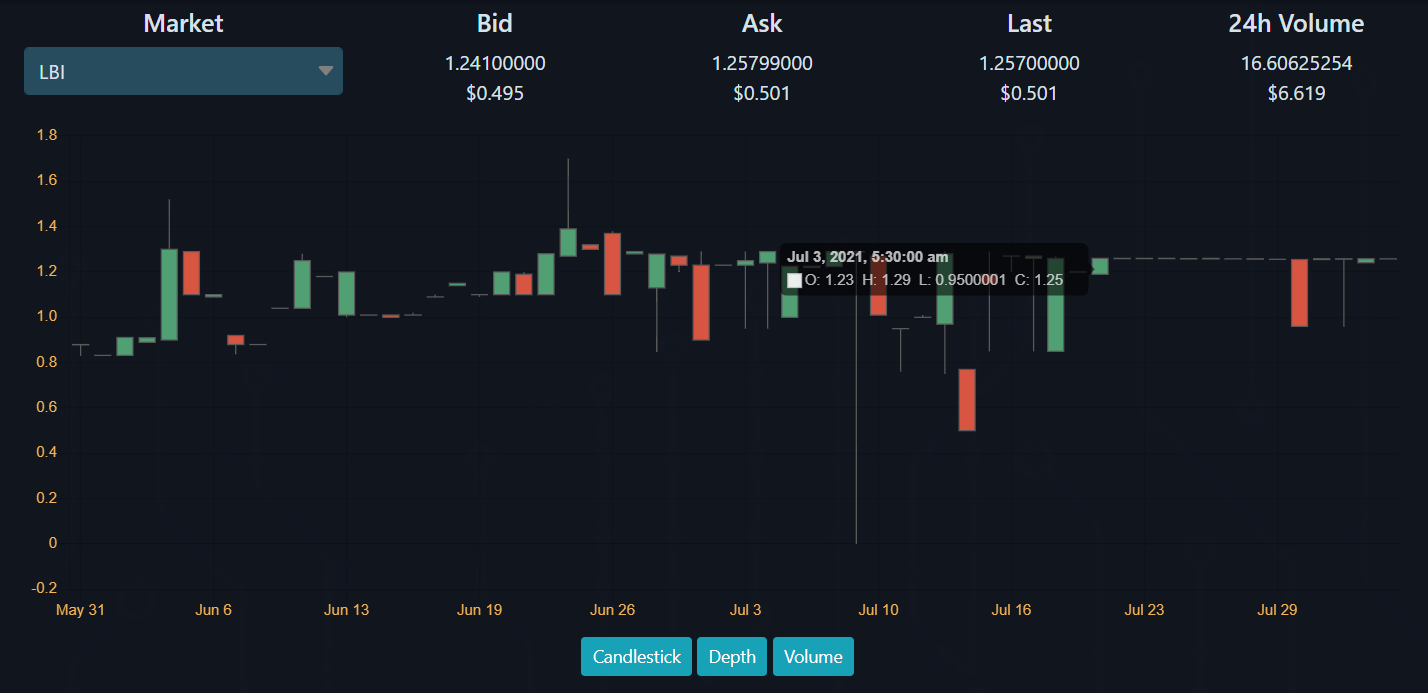Open the LBI market dropdown

183,71
